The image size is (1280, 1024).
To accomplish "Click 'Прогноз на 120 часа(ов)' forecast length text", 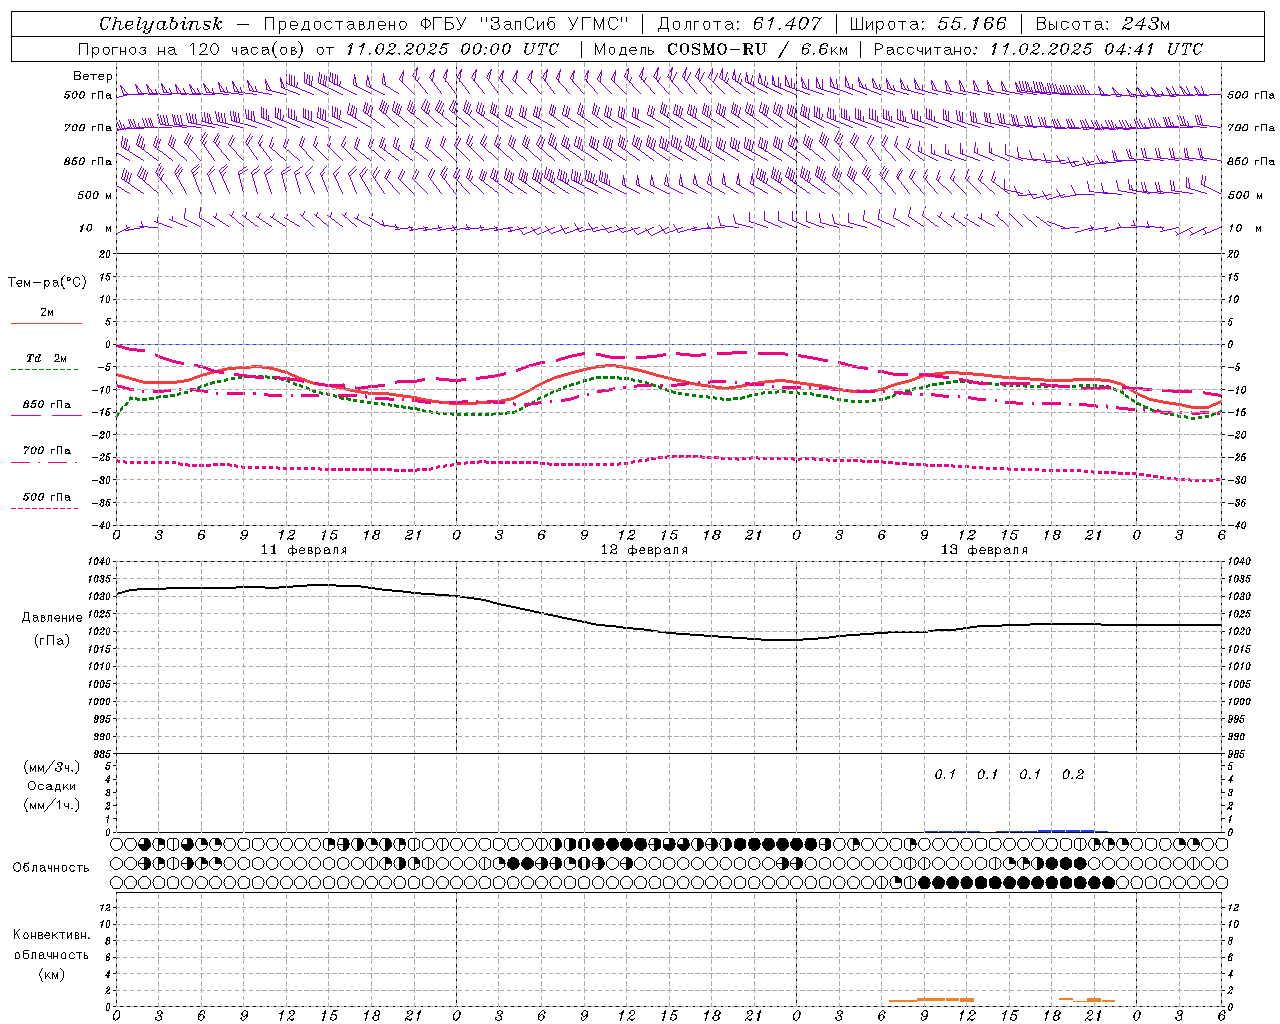I will (193, 49).
